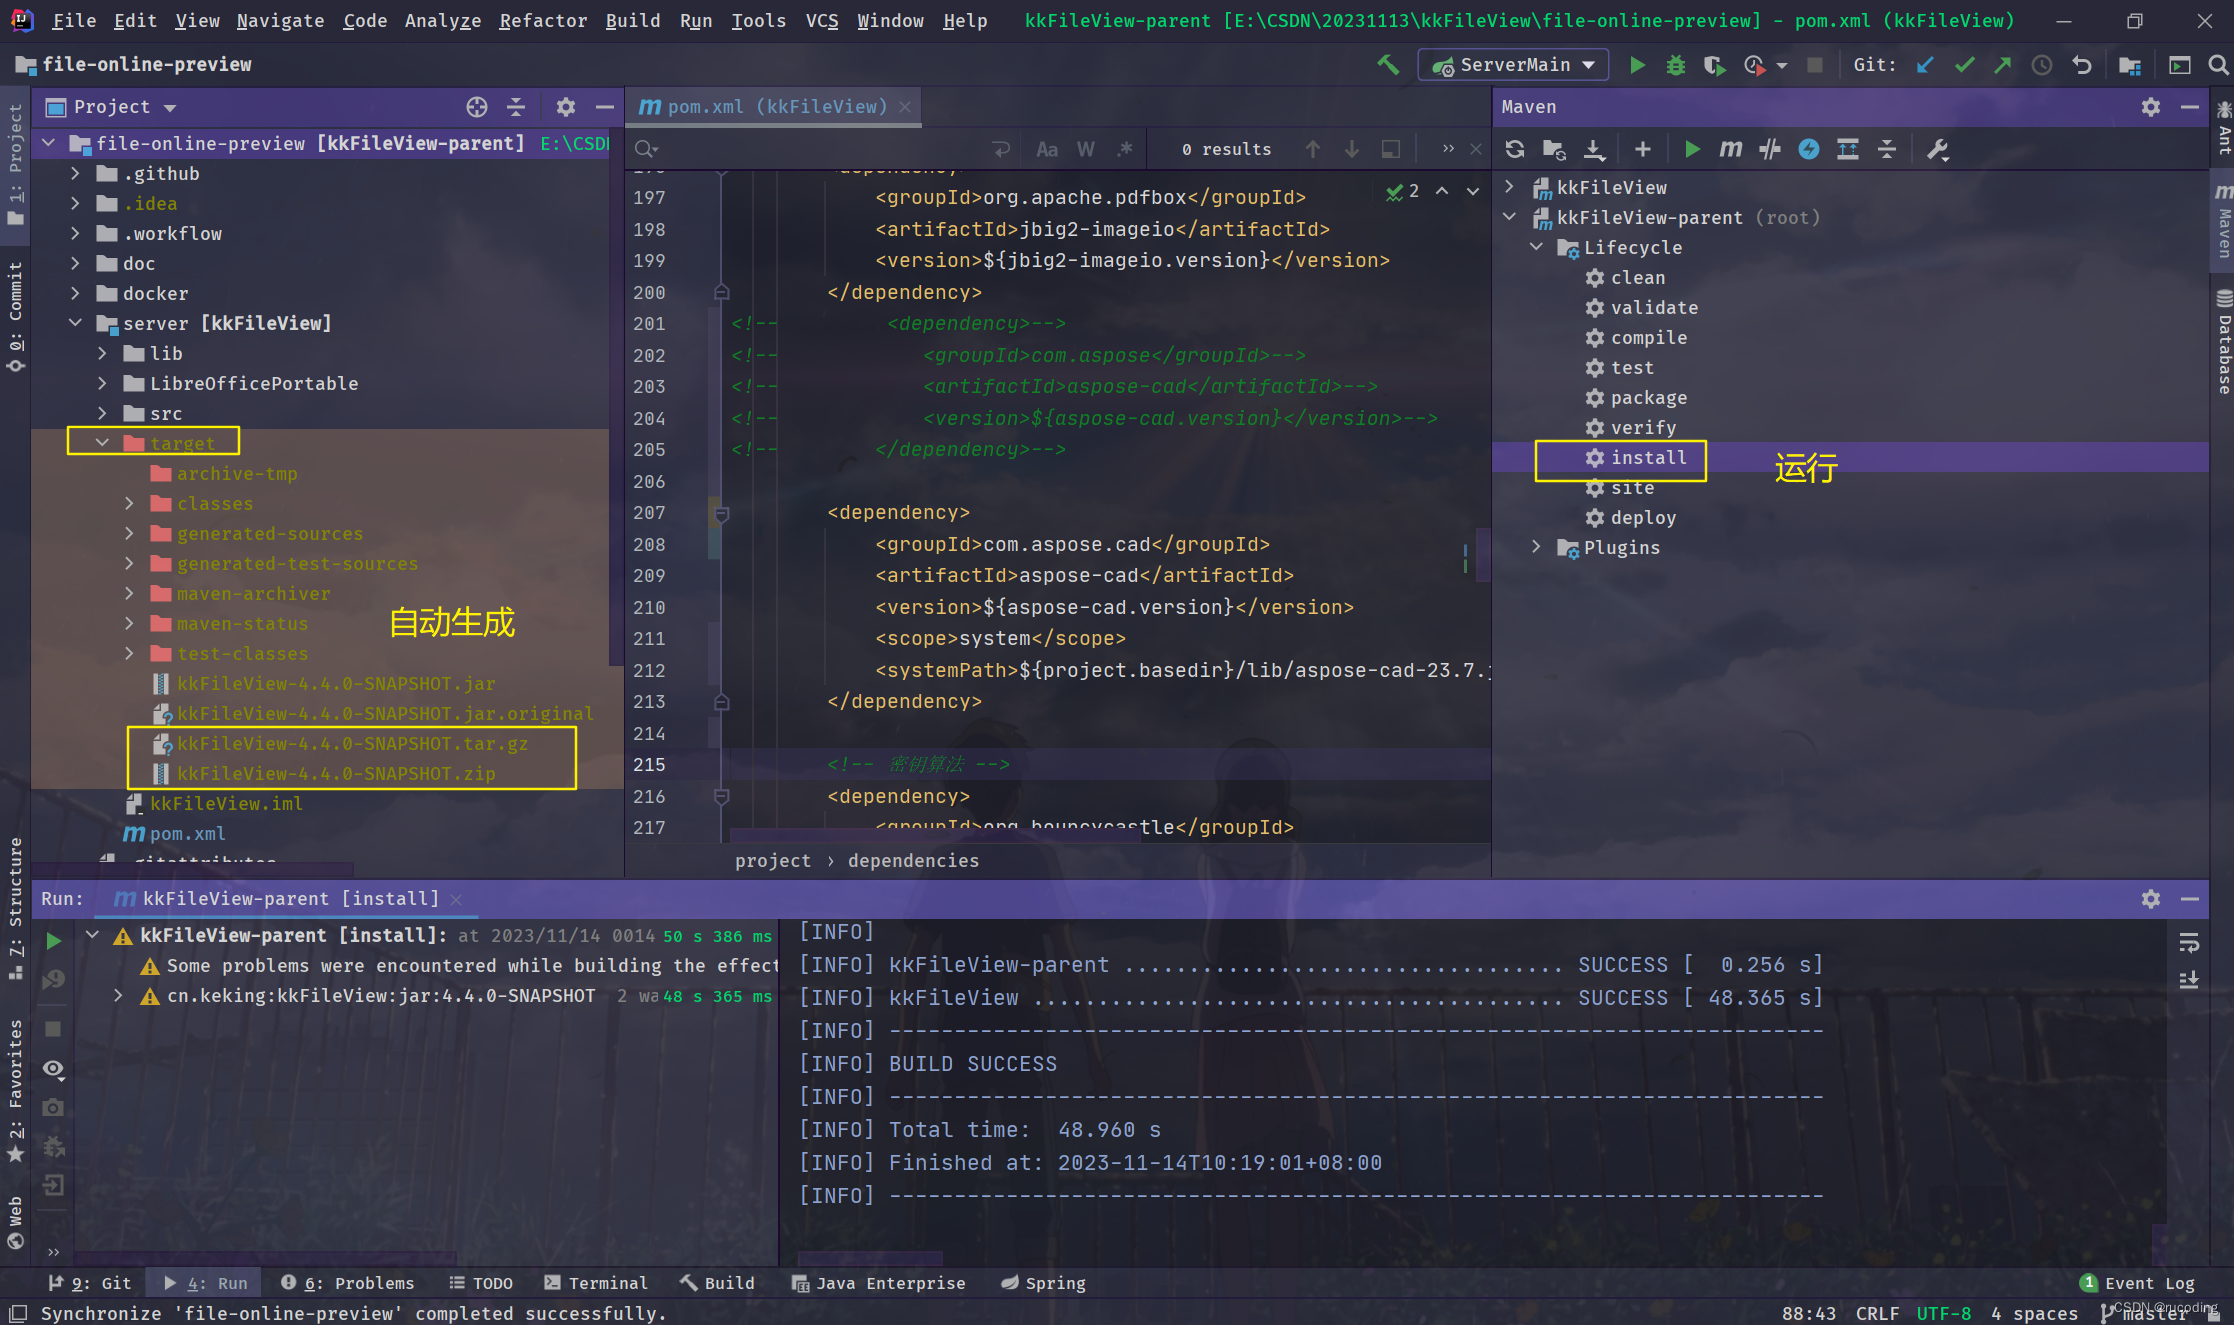The height and width of the screenshot is (1325, 2234).
Task: Click the Maven refresh/reload icon
Action: pyautogui.click(x=1514, y=148)
